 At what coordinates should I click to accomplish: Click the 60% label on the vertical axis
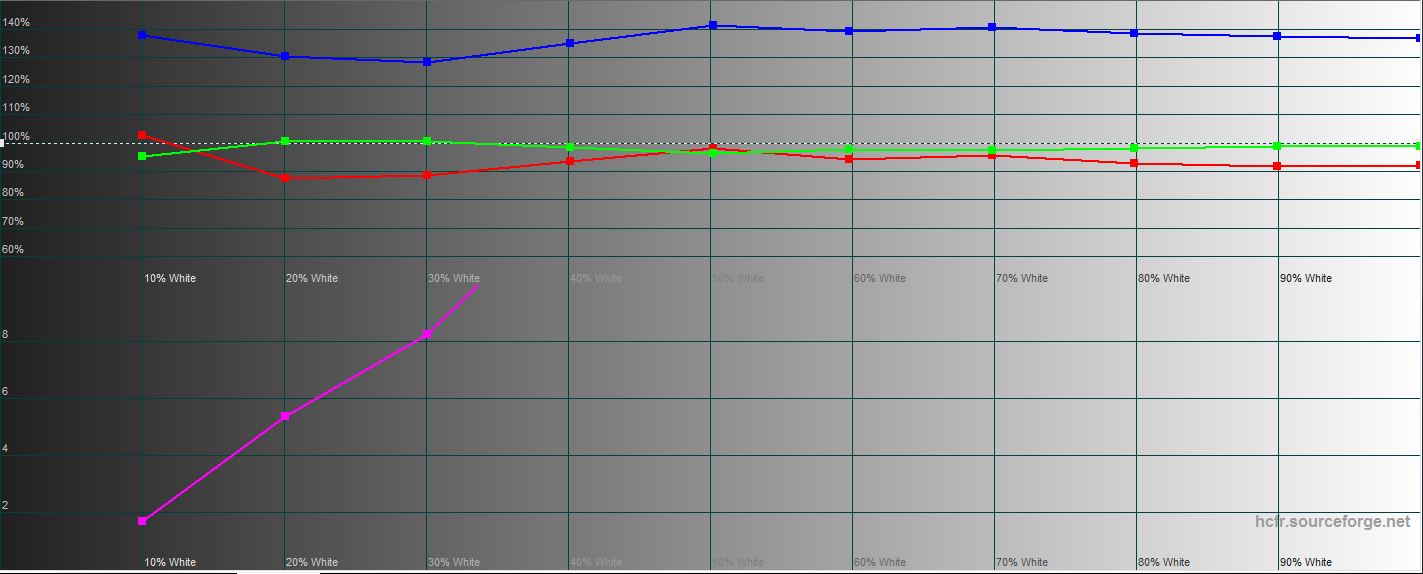(x=13, y=250)
